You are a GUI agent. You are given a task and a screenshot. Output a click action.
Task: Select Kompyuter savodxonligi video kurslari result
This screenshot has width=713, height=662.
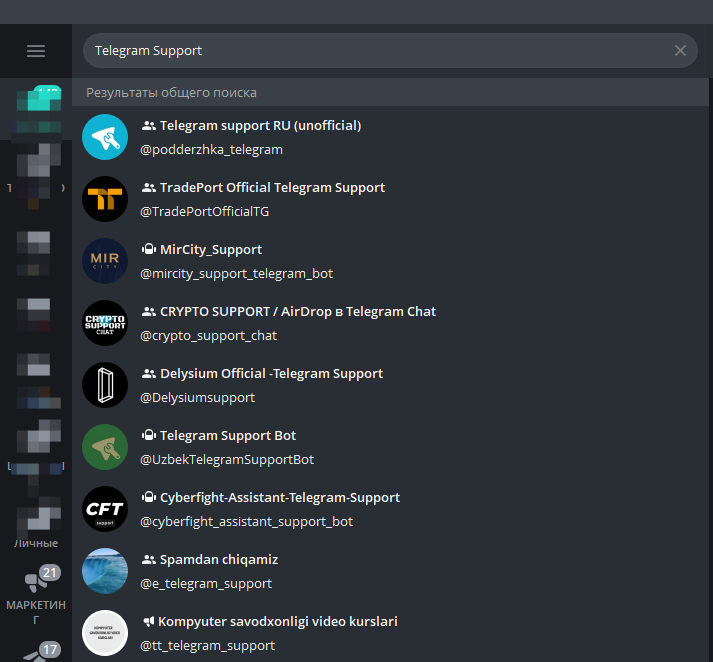pyautogui.click(x=390, y=633)
